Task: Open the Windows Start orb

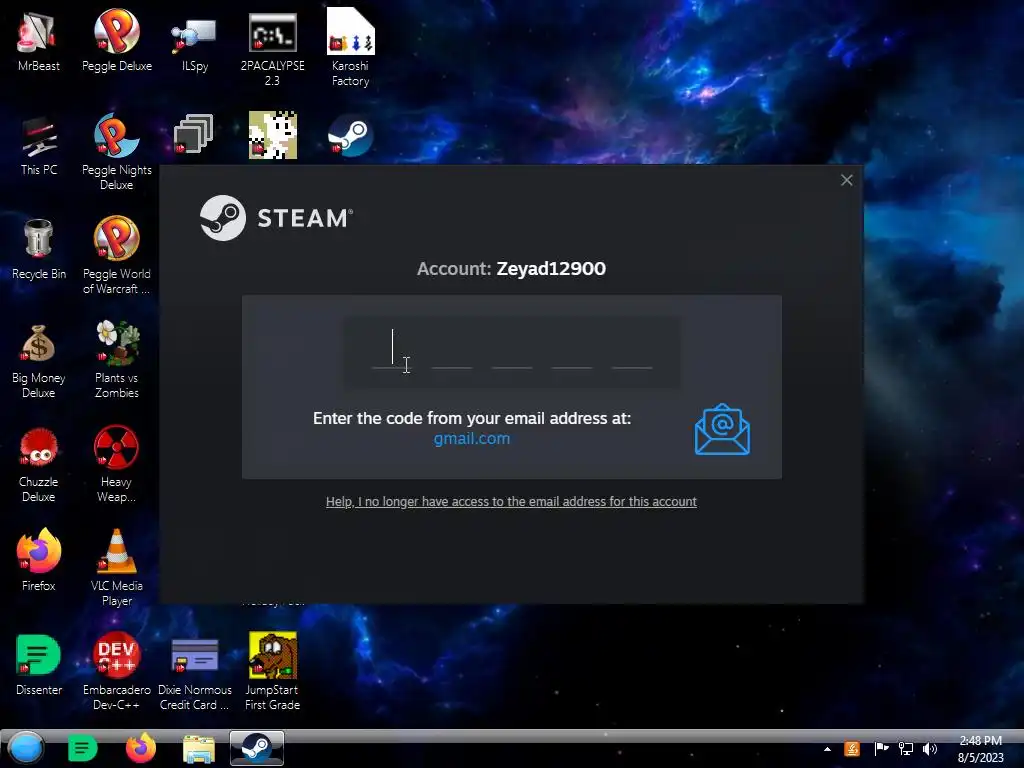Action: [x=26, y=748]
